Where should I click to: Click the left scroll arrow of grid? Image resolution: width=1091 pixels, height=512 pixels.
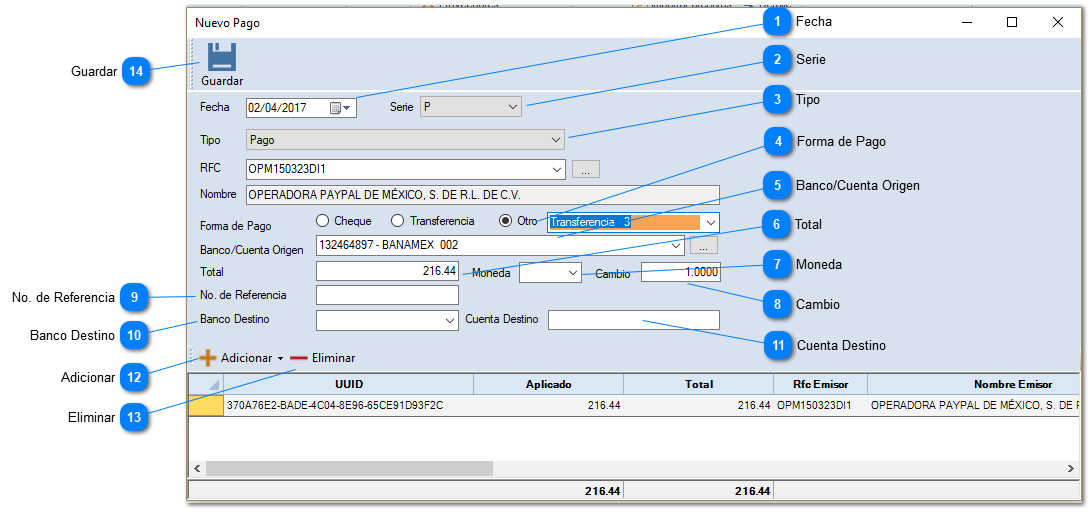coord(197,468)
